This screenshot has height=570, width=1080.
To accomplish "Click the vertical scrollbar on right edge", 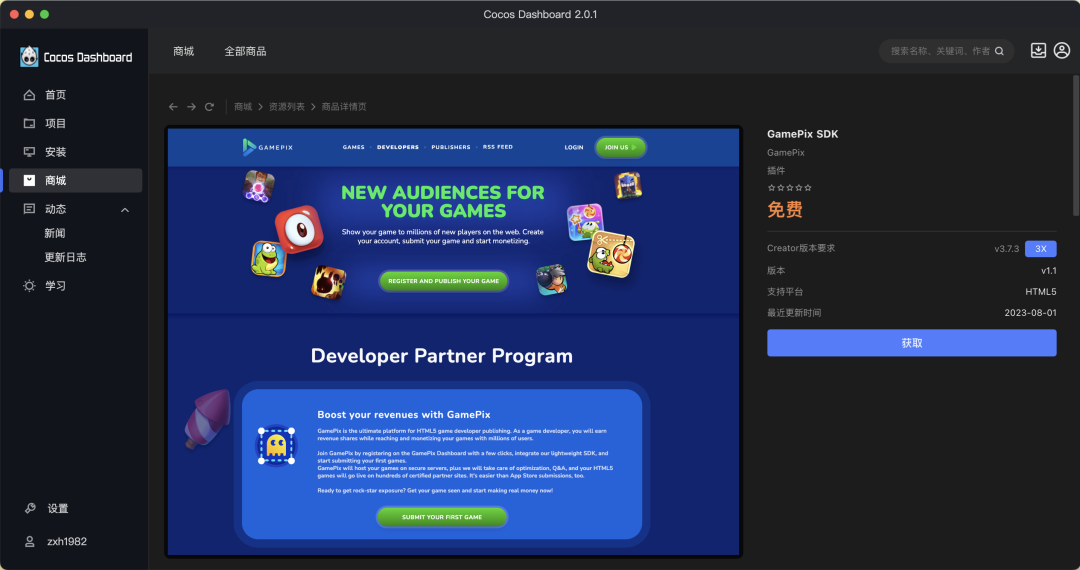I will coord(1075,147).
